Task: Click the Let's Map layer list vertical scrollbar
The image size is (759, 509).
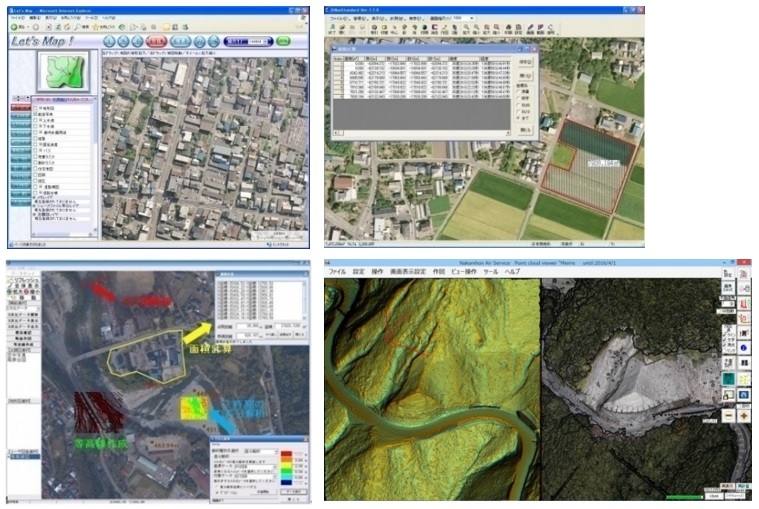Action: (x=95, y=167)
